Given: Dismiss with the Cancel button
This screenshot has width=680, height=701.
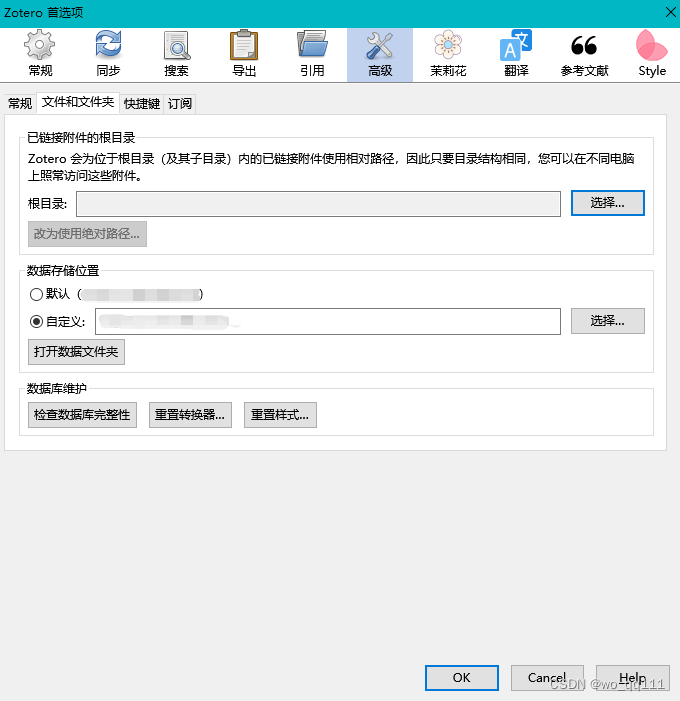Looking at the screenshot, I should 547,678.
